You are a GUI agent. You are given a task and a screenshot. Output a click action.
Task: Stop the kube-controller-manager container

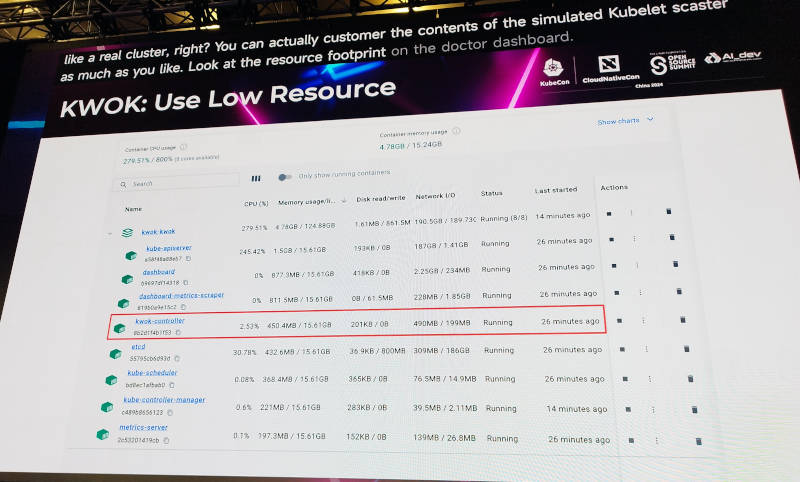(x=628, y=409)
